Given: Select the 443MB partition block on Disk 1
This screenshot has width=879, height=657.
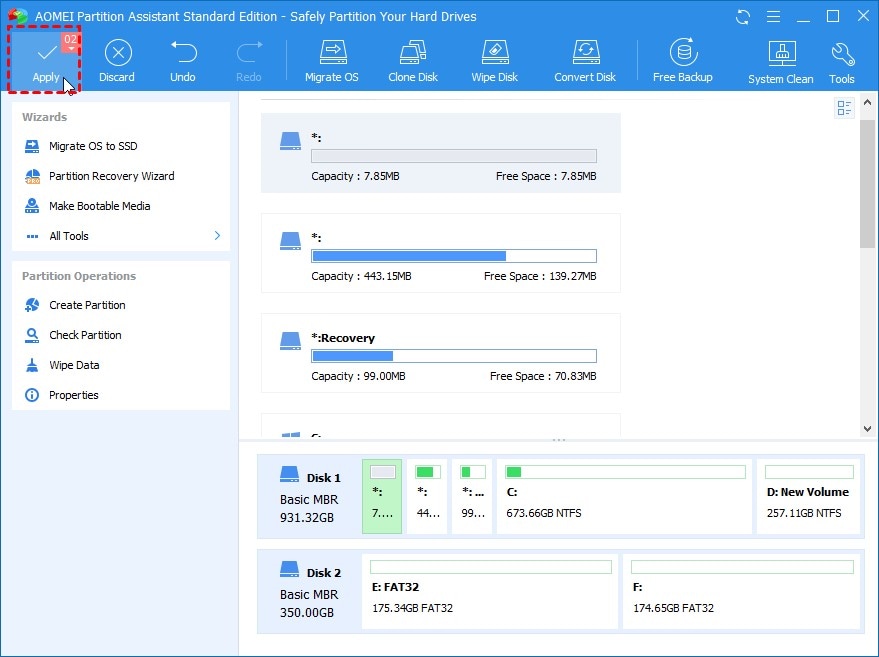Looking at the screenshot, I should (427, 496).
